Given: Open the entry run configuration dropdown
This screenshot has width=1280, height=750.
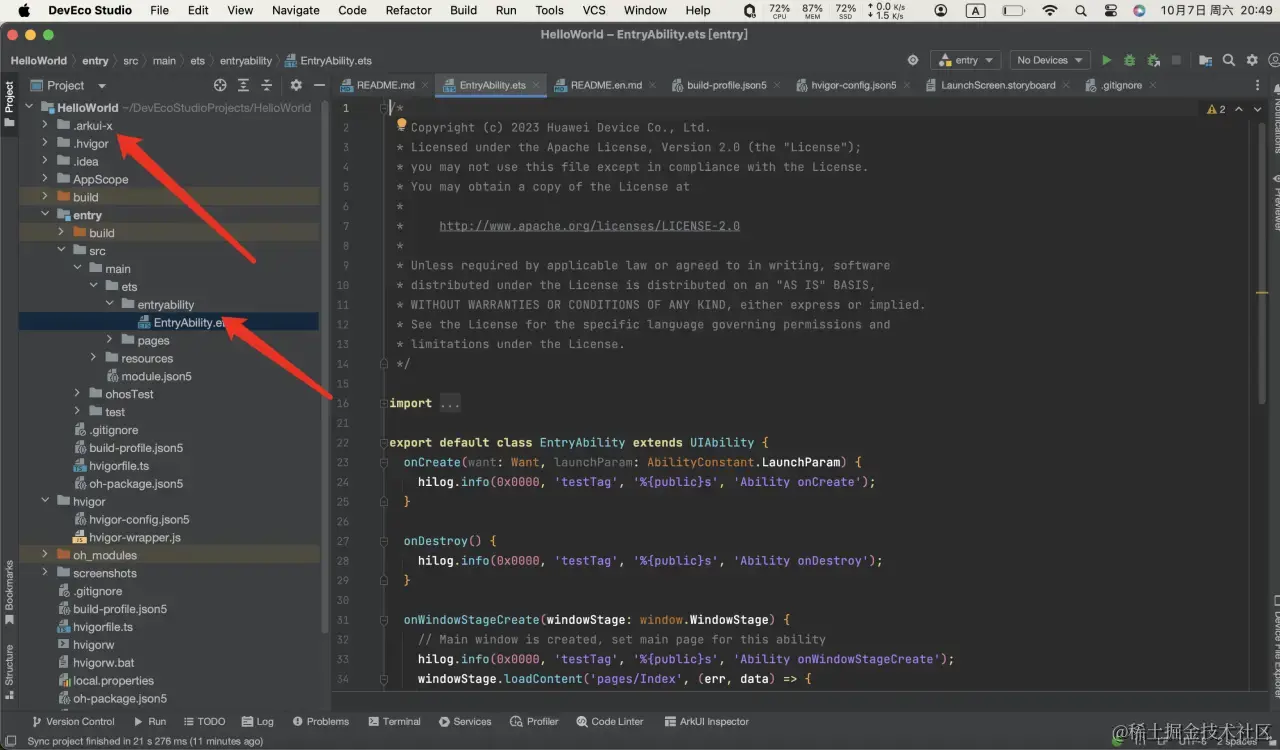Looking at the screenshot, I should pyautogui.click(x=965, y=60).
